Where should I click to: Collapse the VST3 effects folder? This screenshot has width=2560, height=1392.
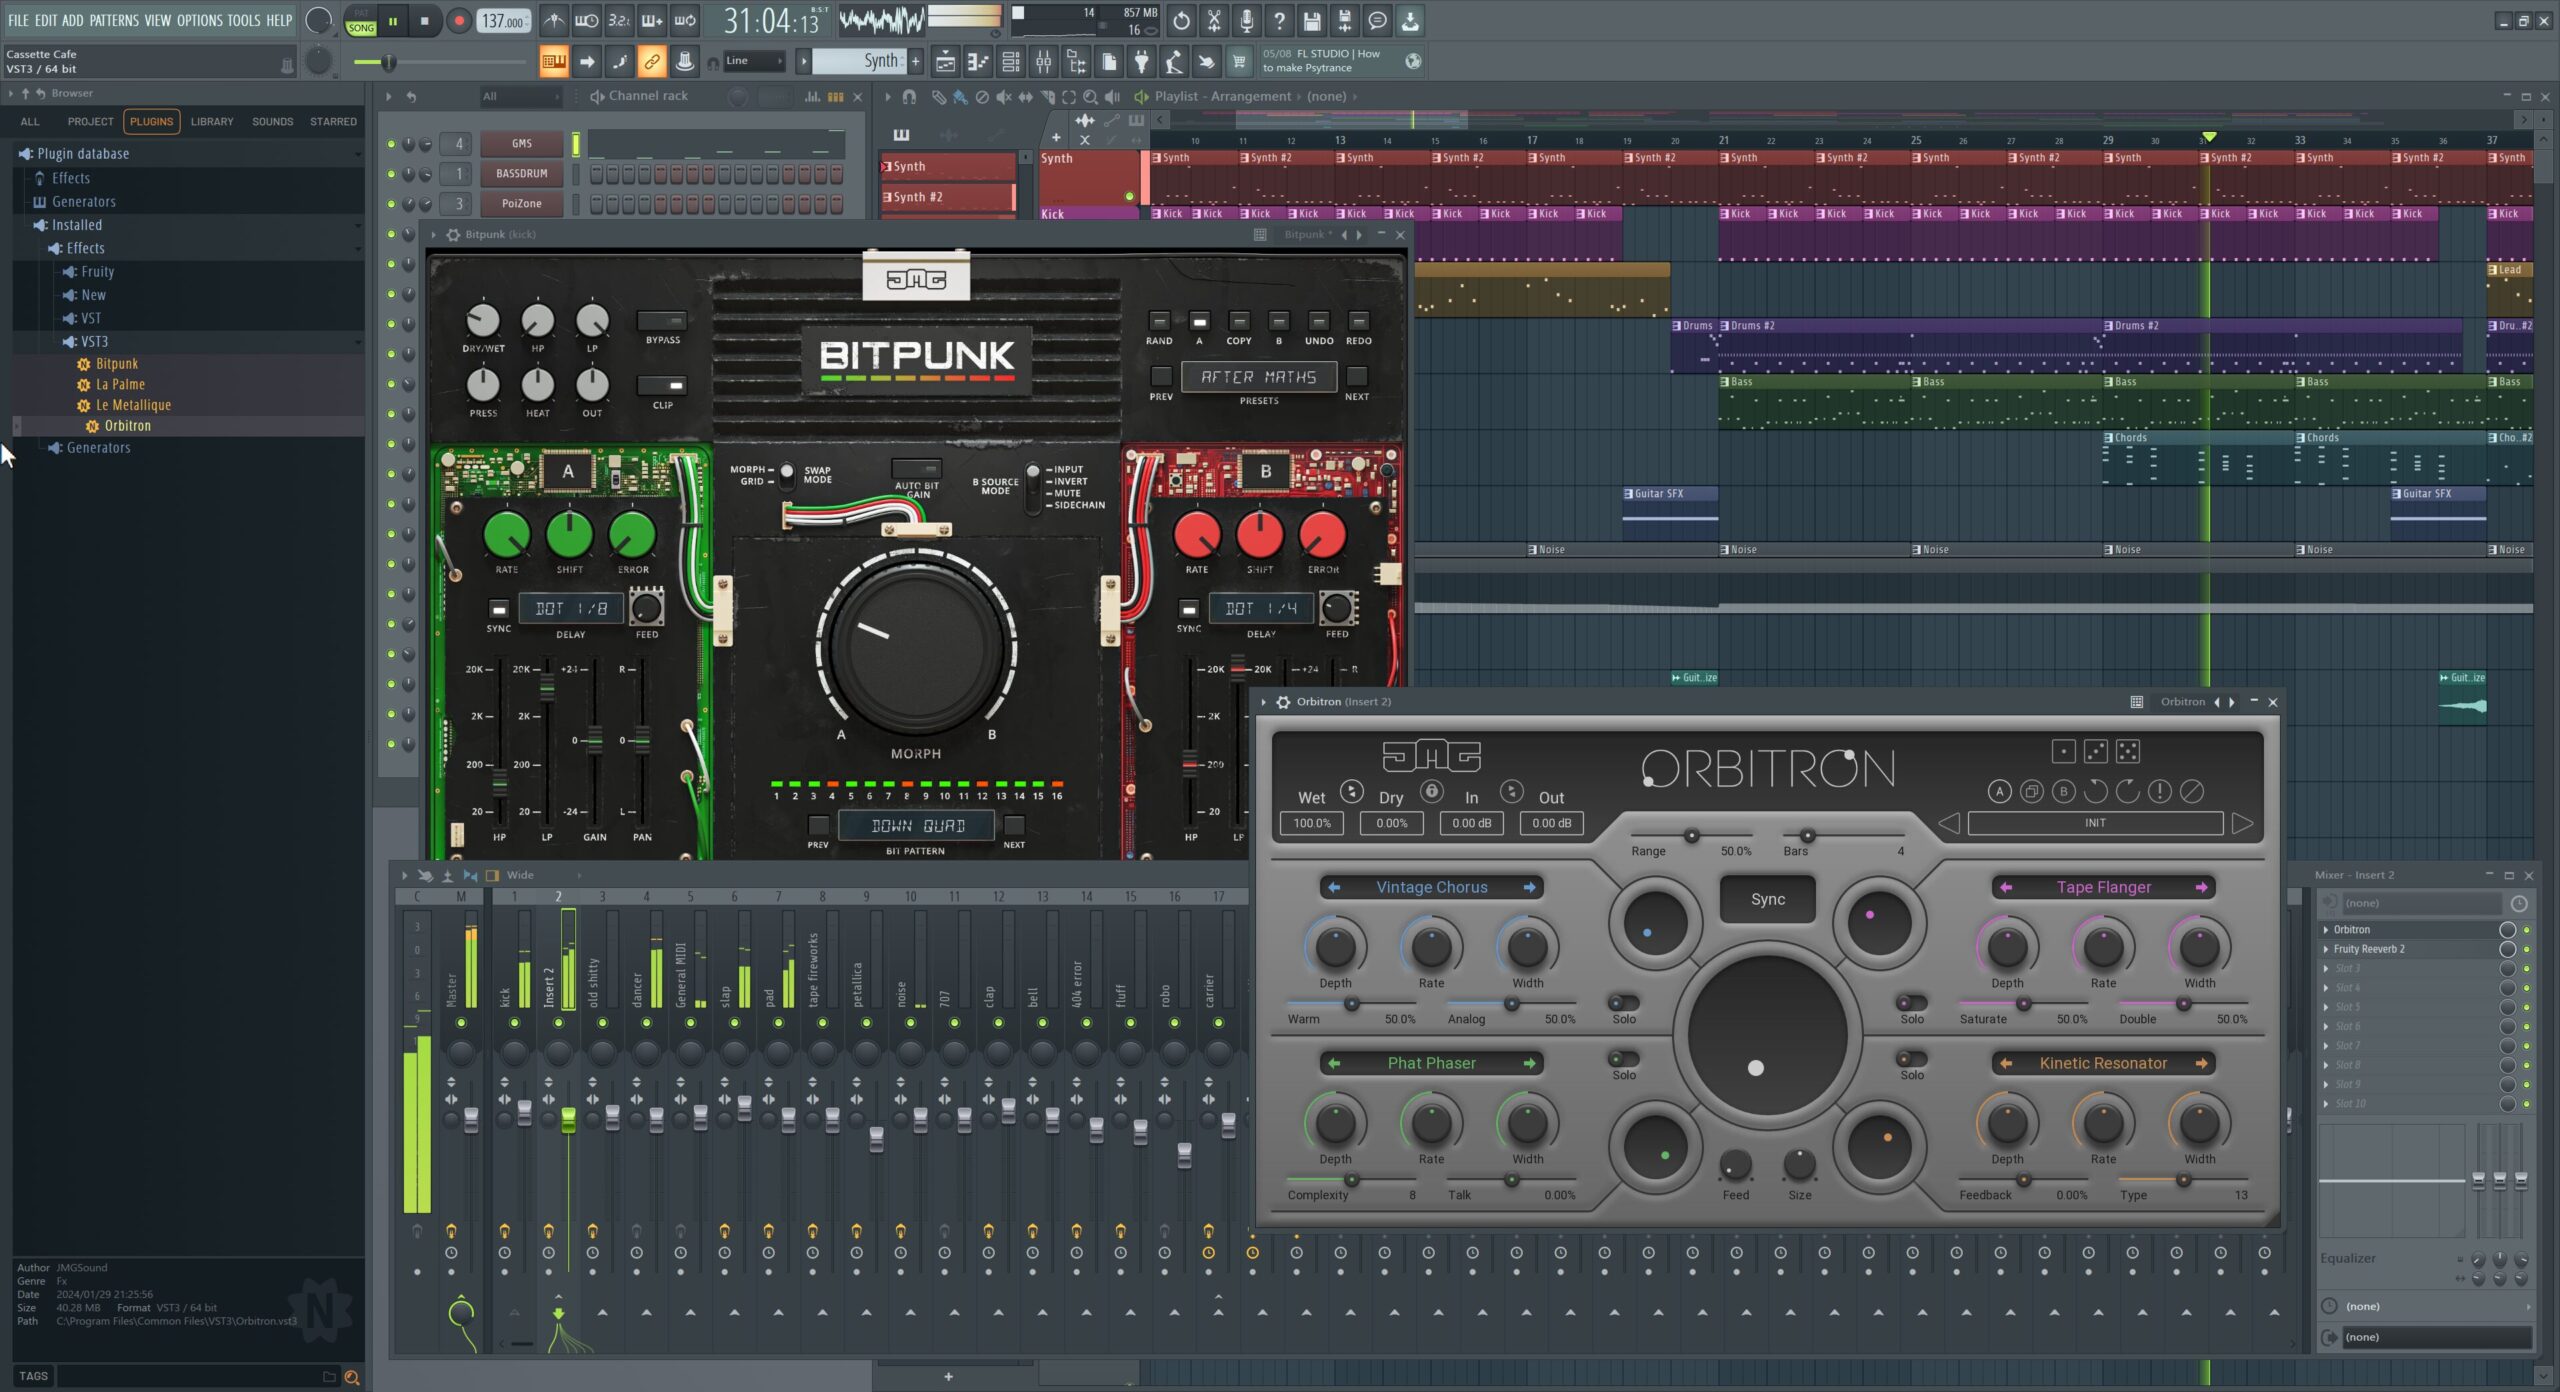[94, 341]
